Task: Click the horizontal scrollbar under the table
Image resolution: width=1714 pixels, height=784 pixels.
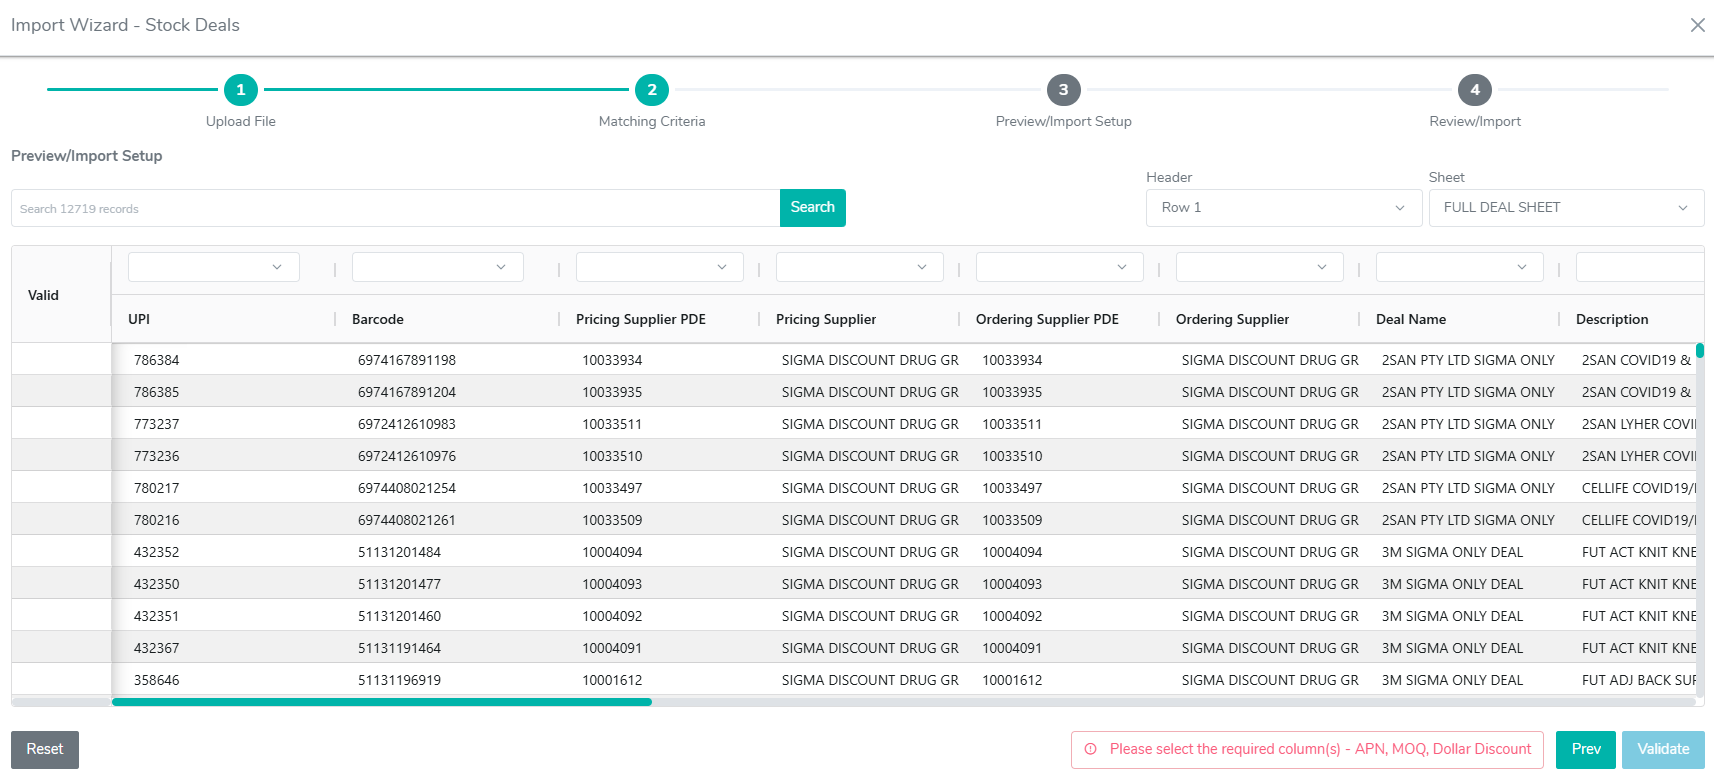Action: pos(382,702)
